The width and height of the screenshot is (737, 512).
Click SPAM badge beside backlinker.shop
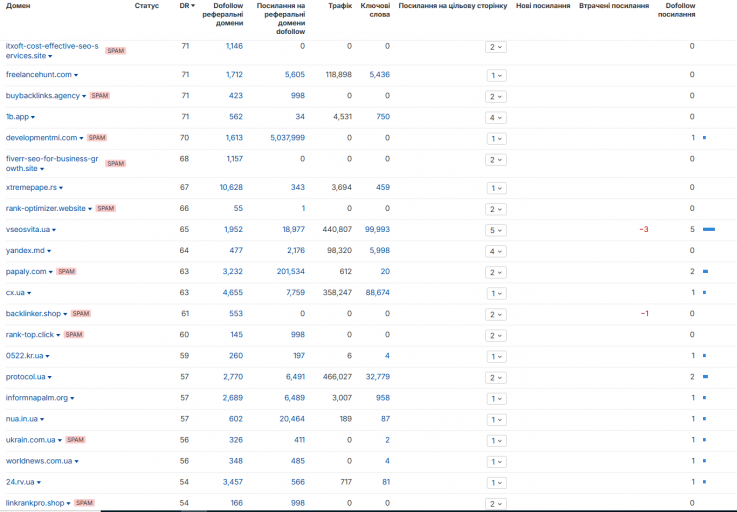(x=80, y=314)
